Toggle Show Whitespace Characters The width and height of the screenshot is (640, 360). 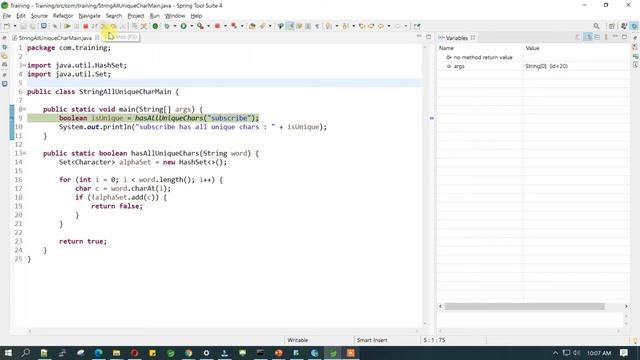coord(317,26)
